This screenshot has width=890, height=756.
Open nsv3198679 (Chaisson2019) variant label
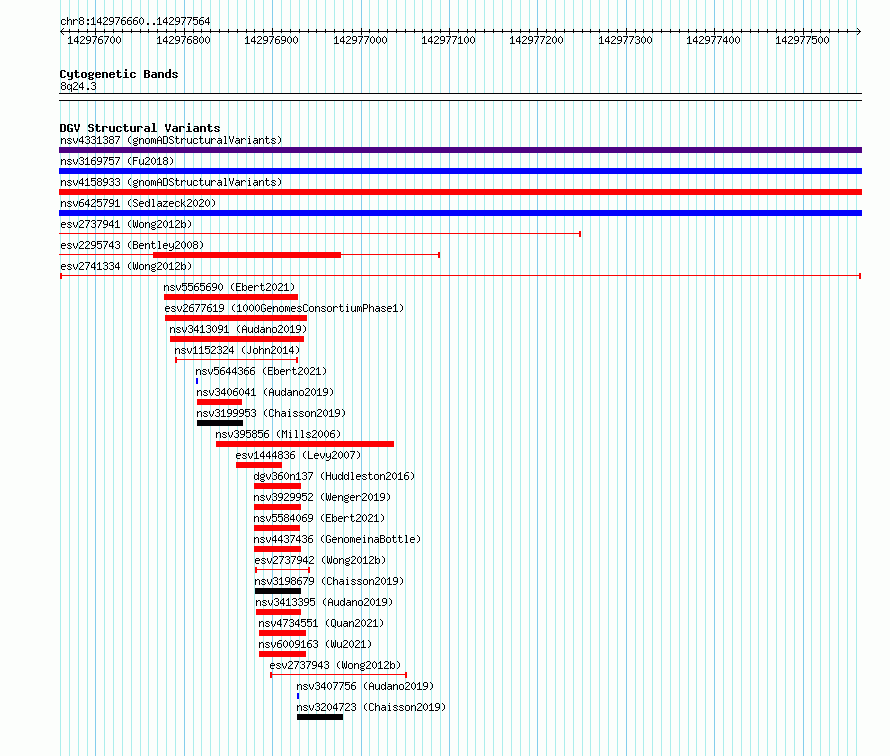tap(329, 581)
